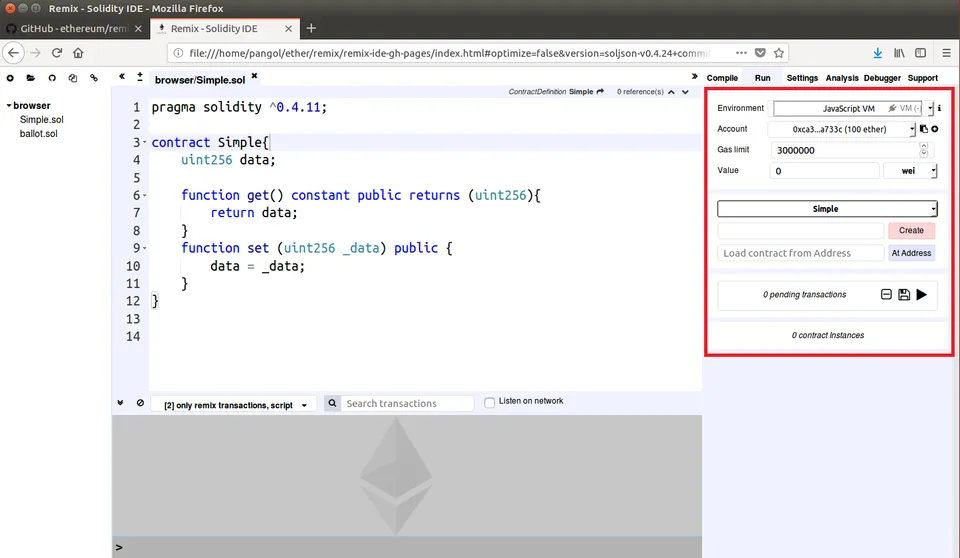Image resolution: width=960 pixels, height=558 pixels.
Task: Open page actions three-dot menu
Action: click(741, 53)
